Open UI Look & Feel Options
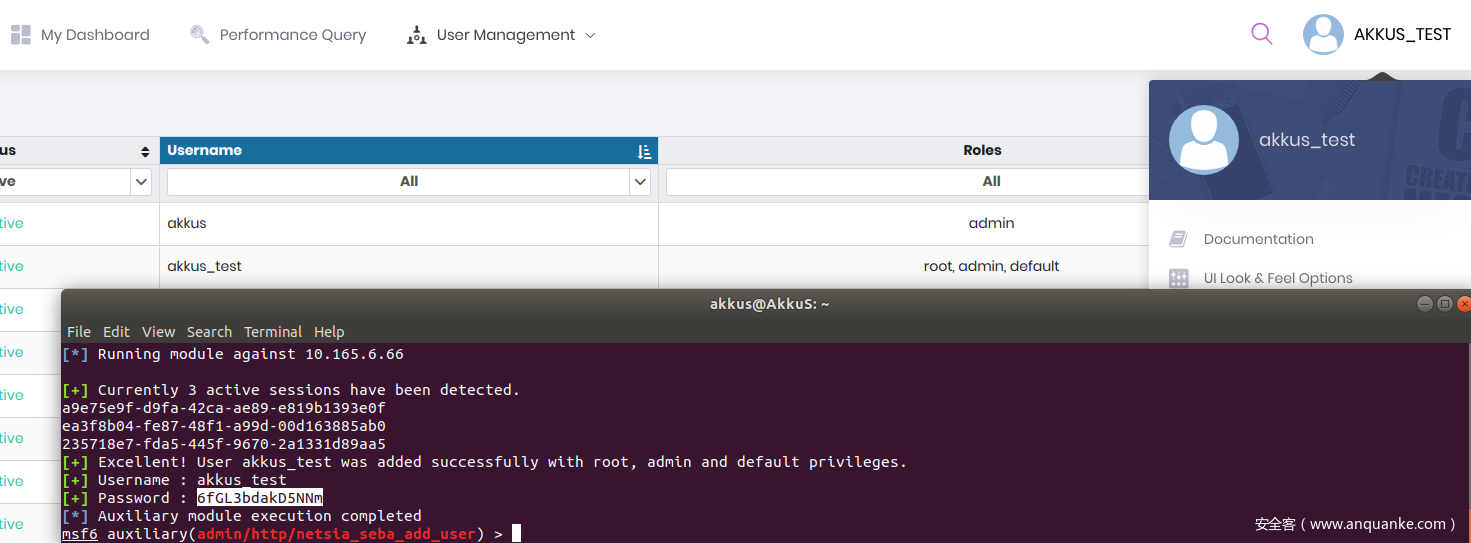This screenshot has height=543, width=1471. coord(1278,278)
